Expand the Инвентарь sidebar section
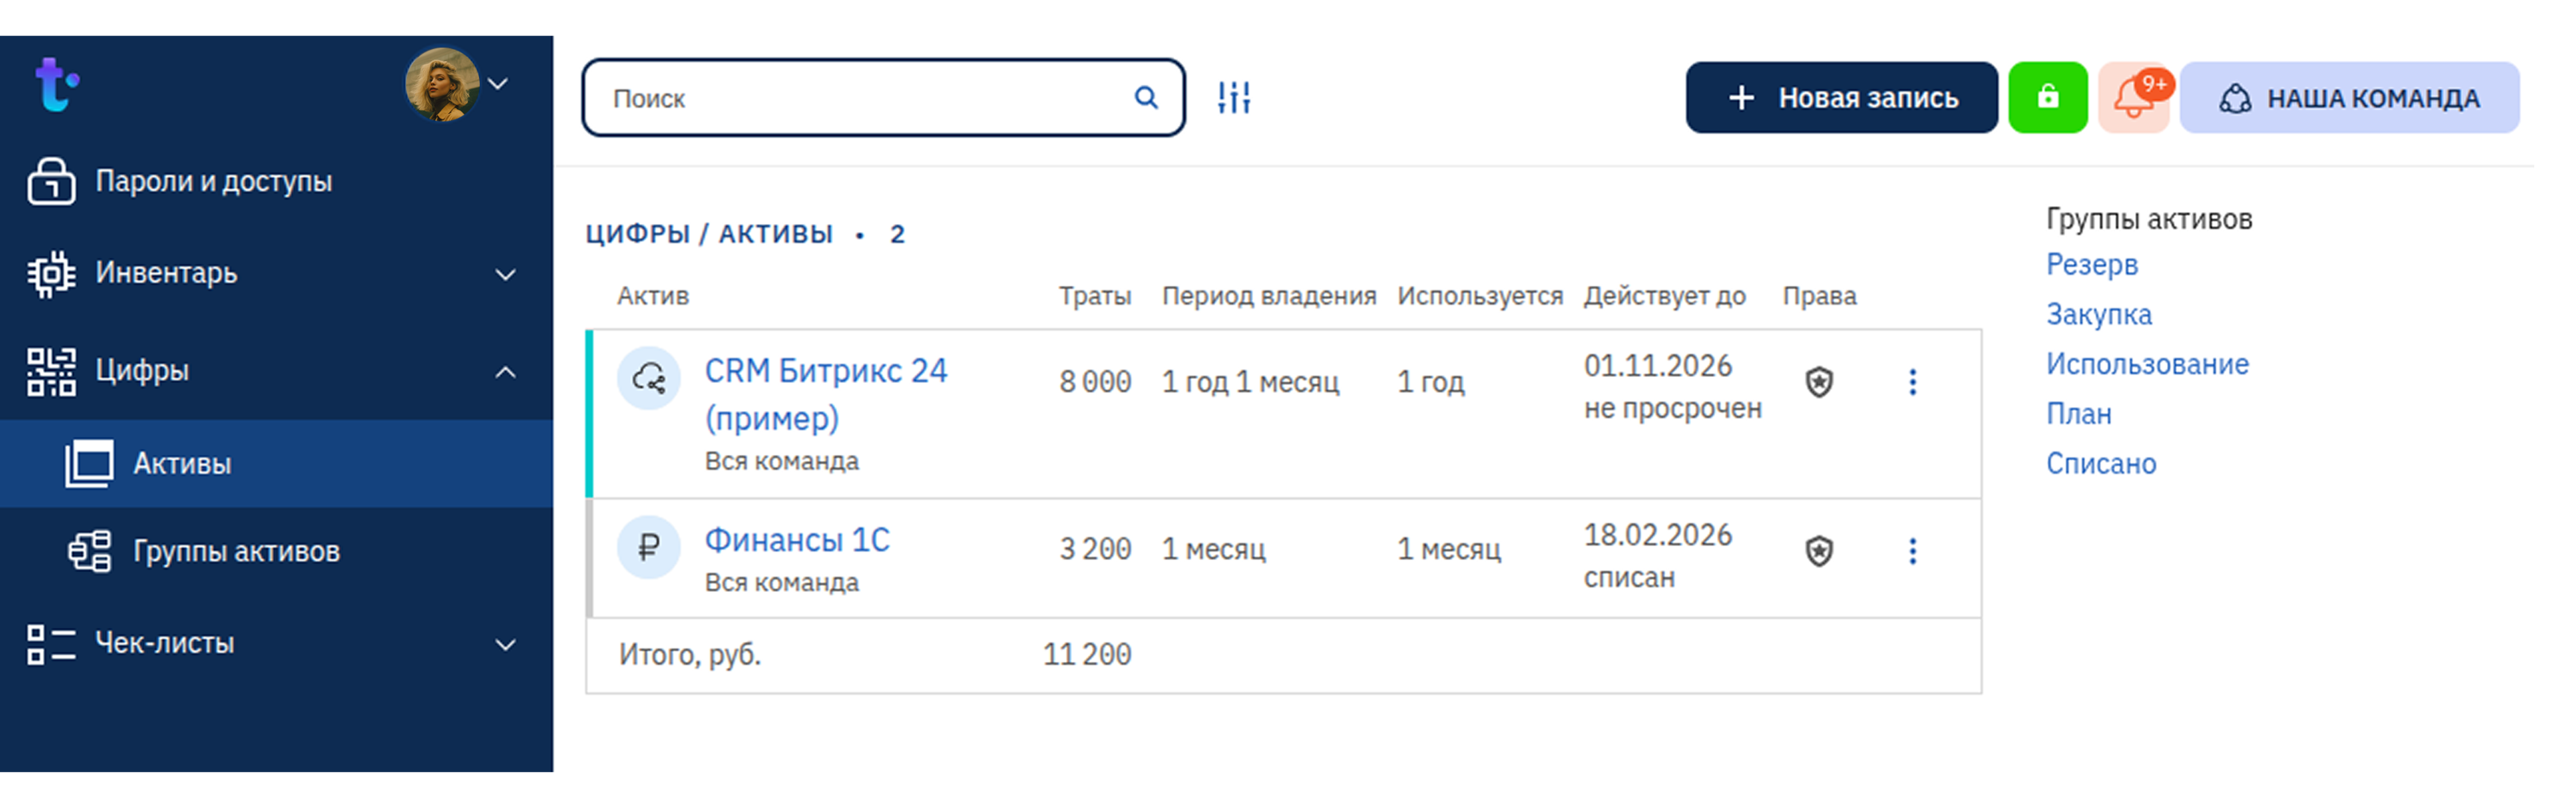The width and height of the screenshot is (2576, 796). [x=506, y=274]
